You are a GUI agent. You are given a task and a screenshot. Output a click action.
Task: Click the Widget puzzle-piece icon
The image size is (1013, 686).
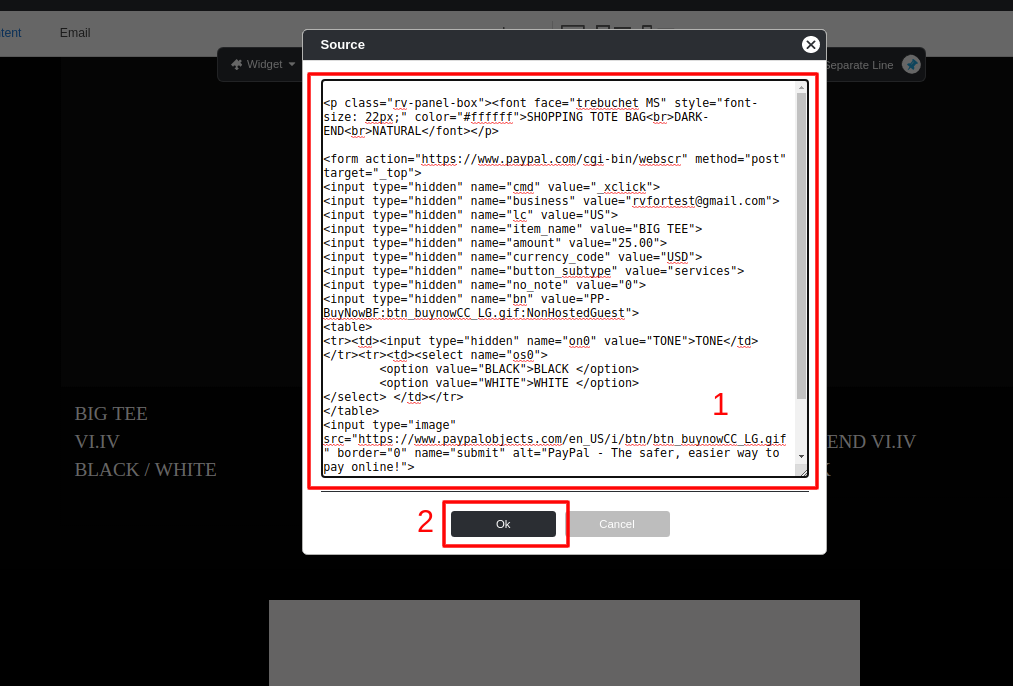coord(236,65)
